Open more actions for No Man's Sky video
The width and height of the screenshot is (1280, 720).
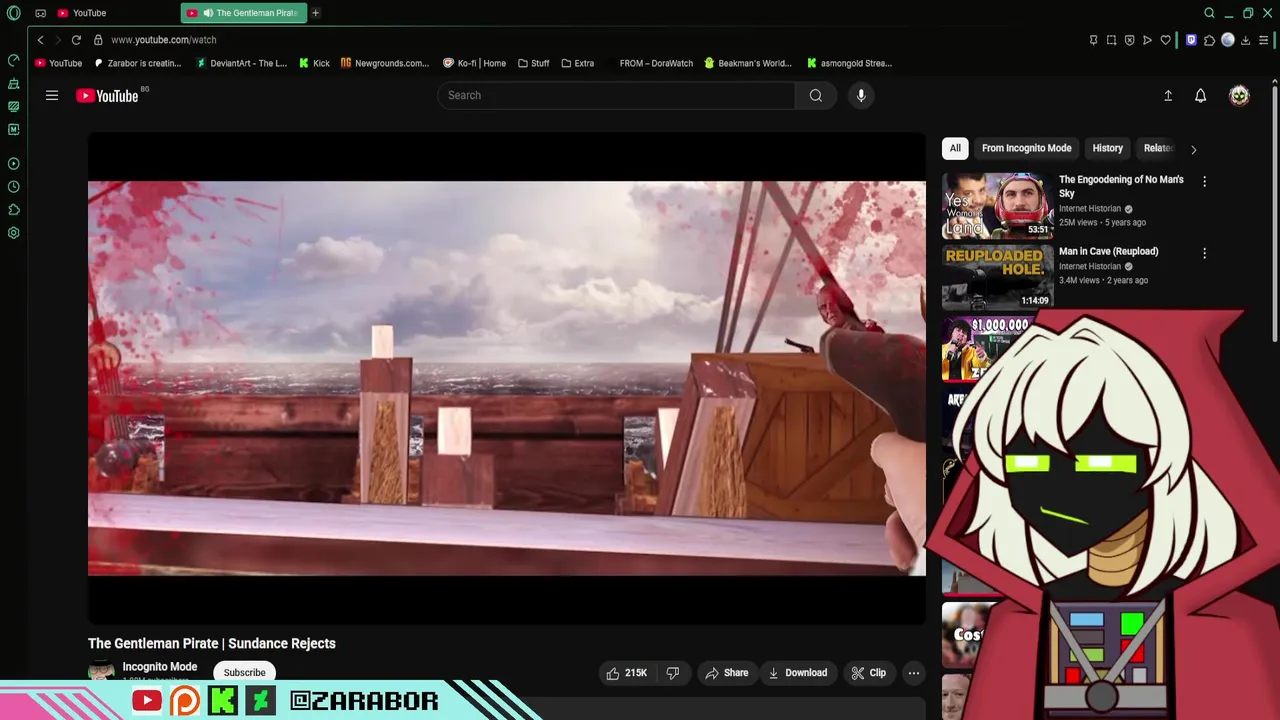(1204, 181)
